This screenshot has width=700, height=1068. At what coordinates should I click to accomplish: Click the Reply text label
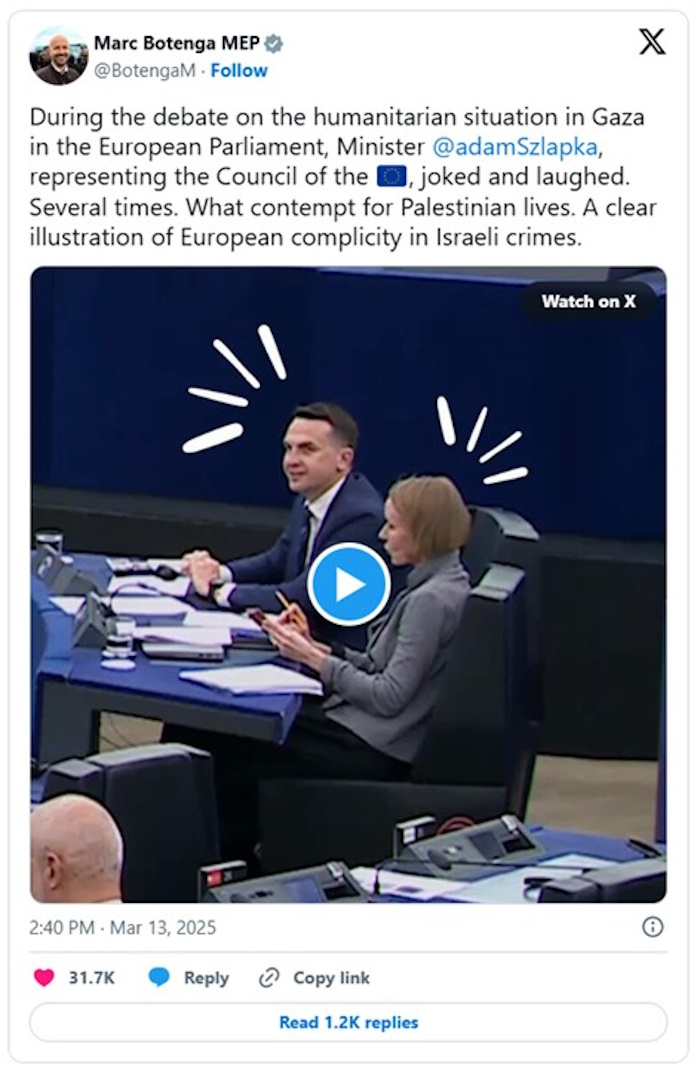(206, 978)
